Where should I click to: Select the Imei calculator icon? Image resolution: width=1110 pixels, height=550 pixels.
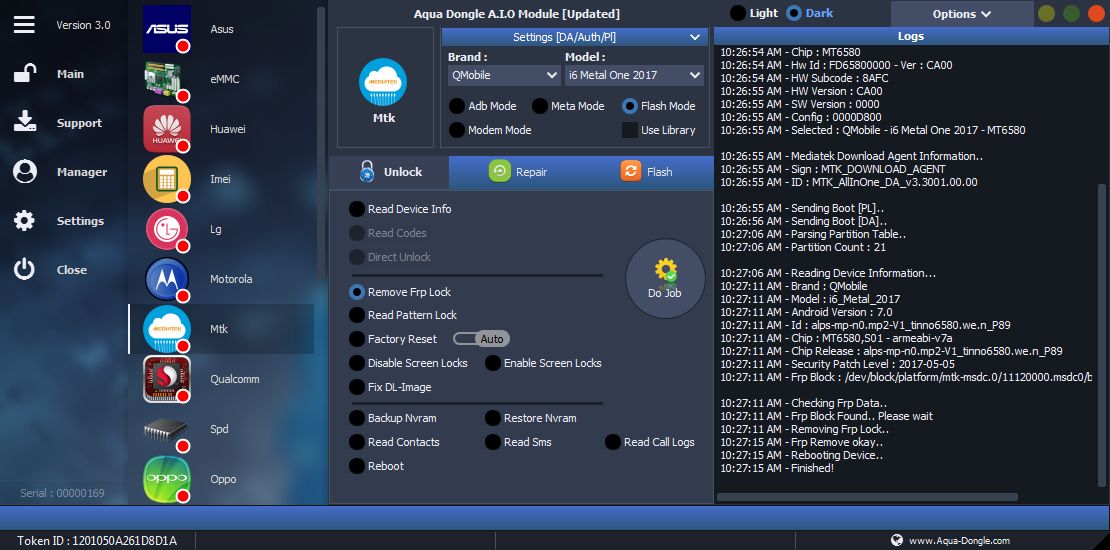[x=167, y=179]
